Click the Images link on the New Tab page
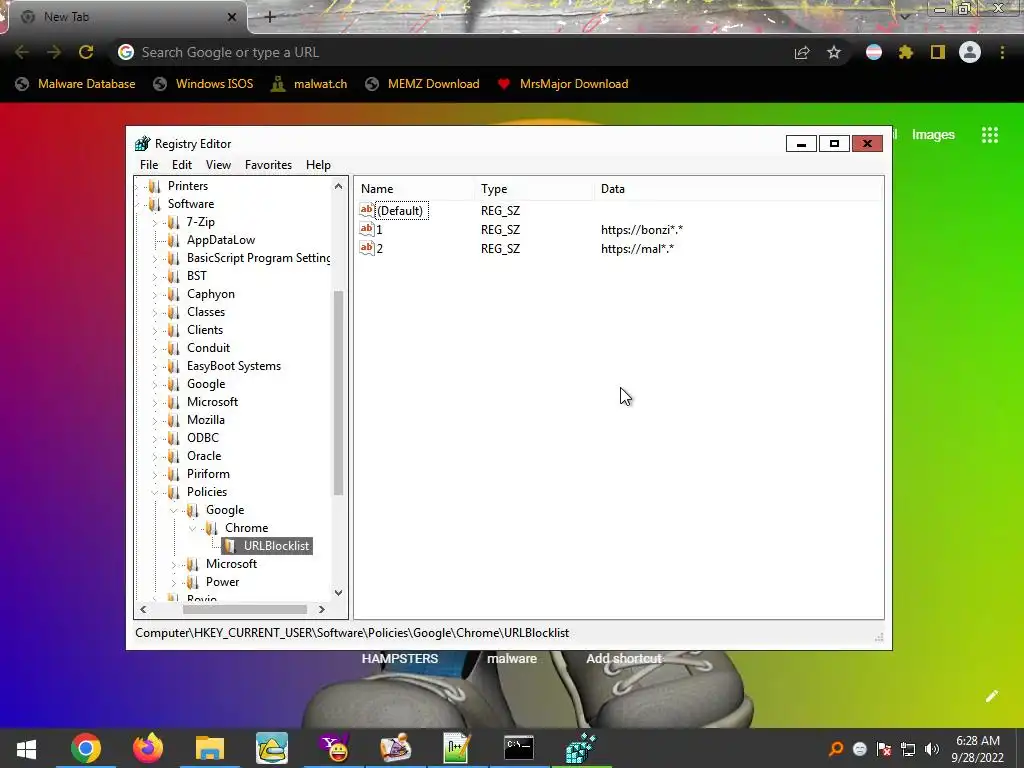Image resolution: width=1024 pixels, height=768 pixels. [933, 135]
